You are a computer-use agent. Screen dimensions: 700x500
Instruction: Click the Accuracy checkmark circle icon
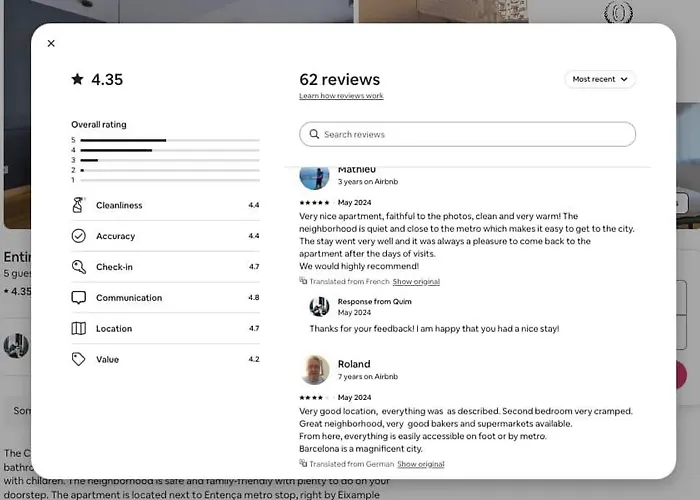pyautogui.click(x=79, y=236)
